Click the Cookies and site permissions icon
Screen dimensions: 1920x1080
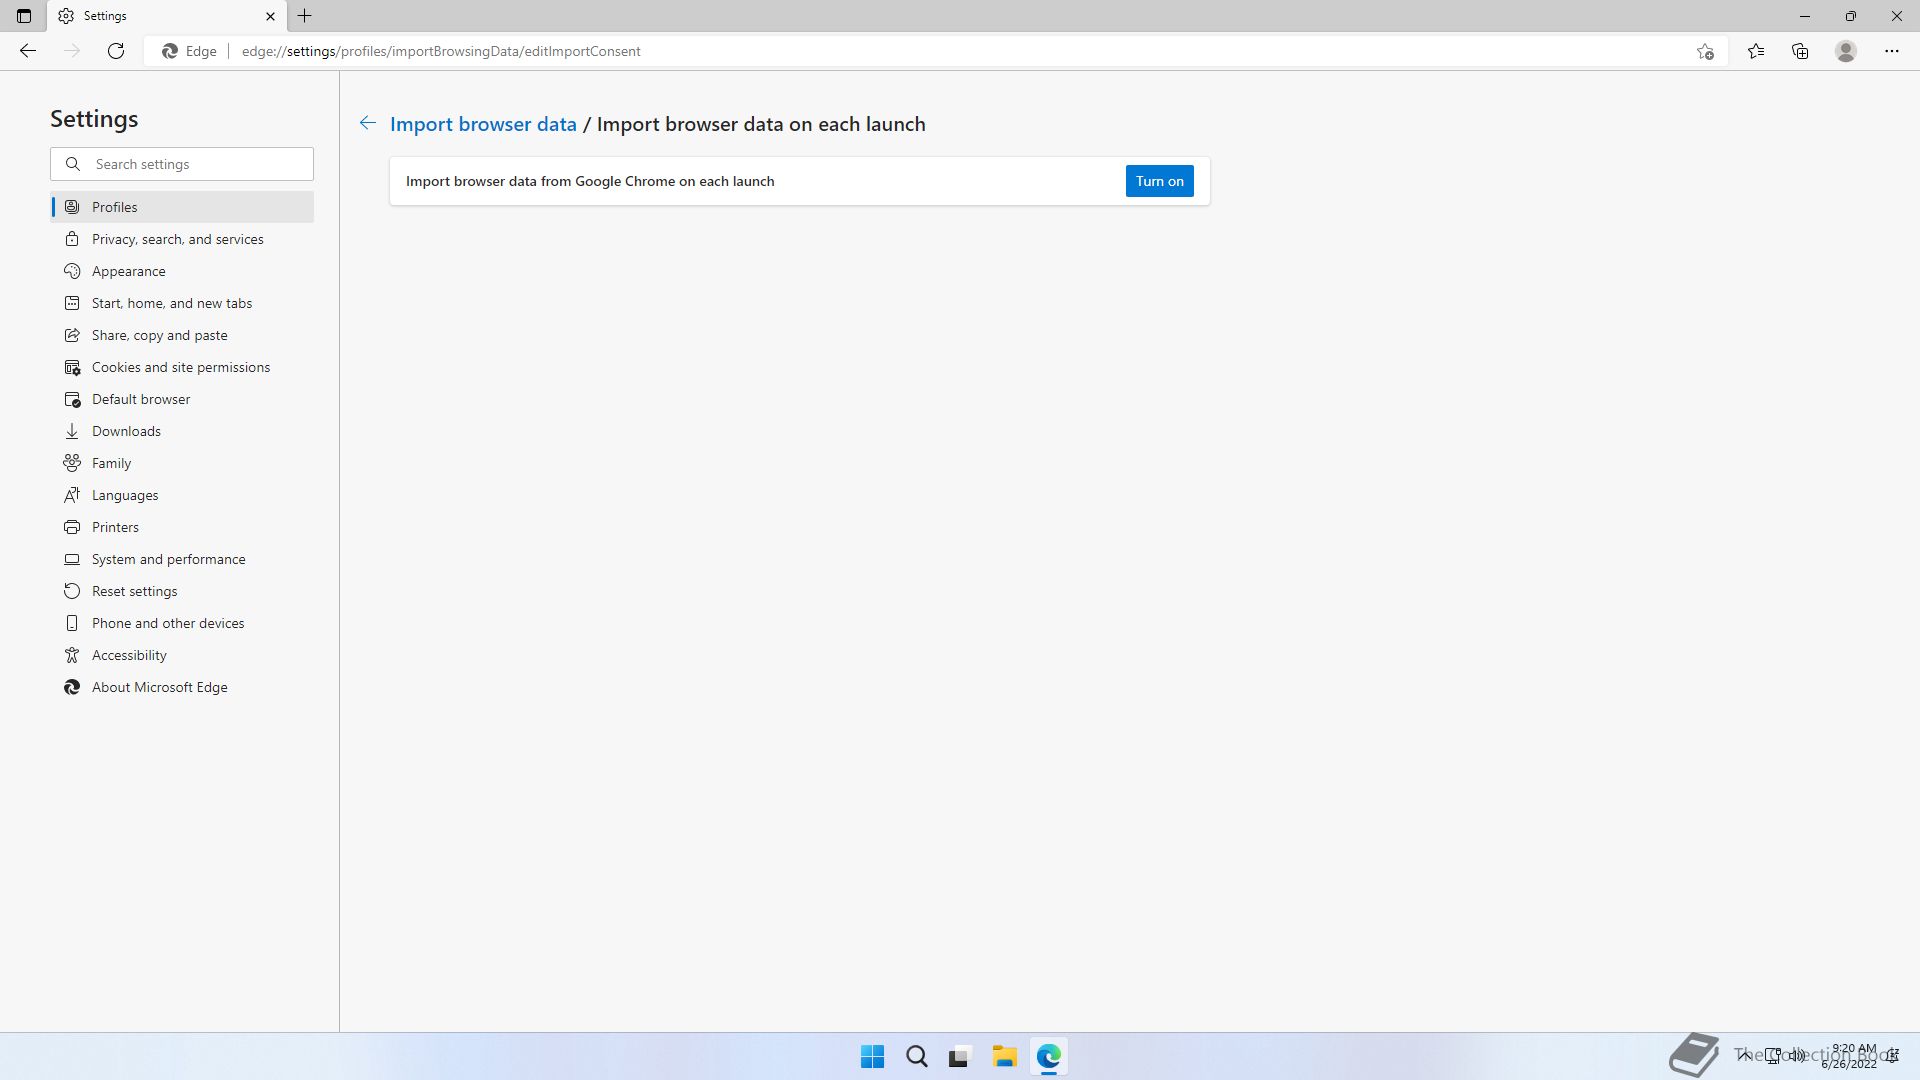(x=72, y=367)
